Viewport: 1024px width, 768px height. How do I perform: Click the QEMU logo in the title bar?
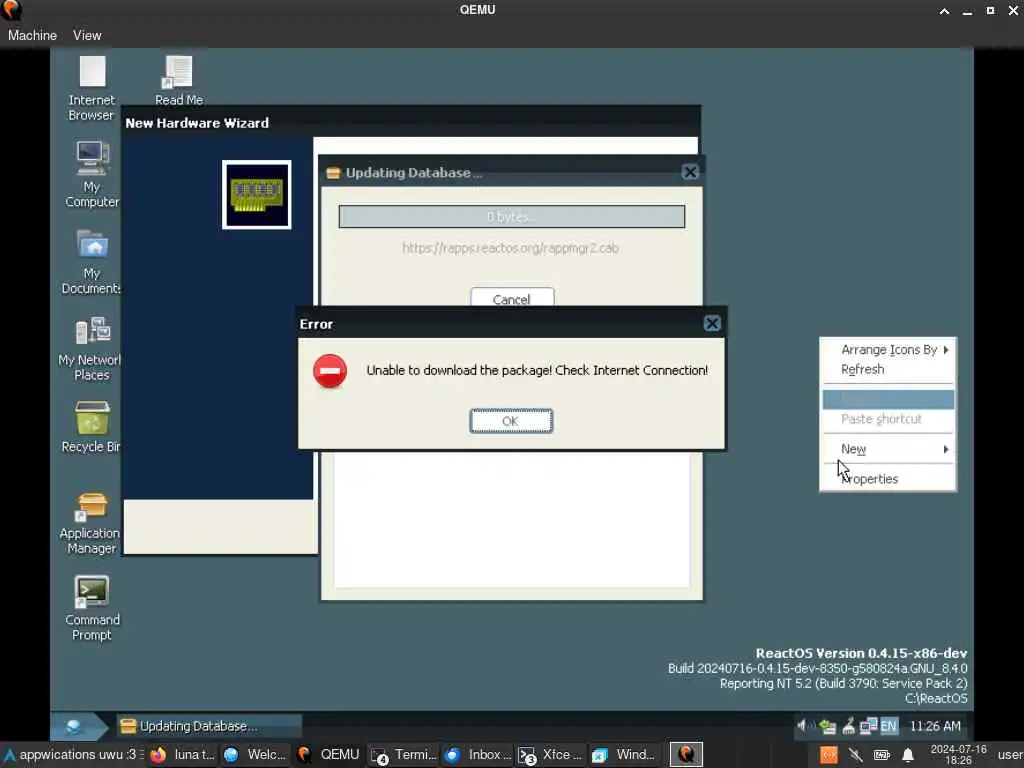pyautogui.click(x=12, y=10)
